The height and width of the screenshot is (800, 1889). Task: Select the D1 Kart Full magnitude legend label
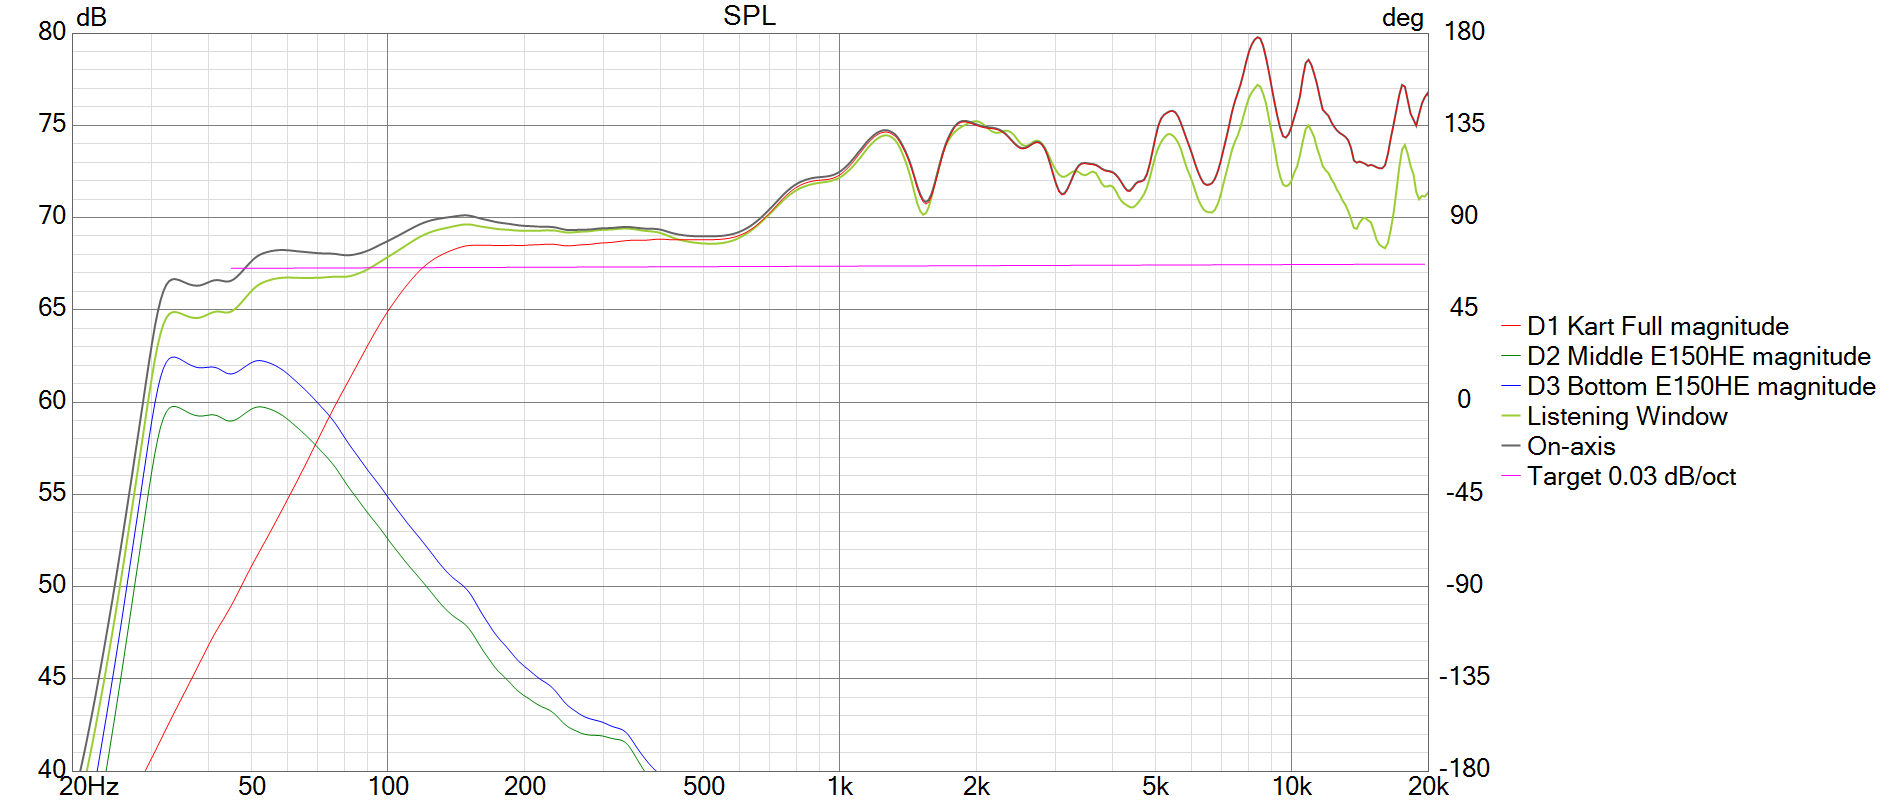[1657, 327]
